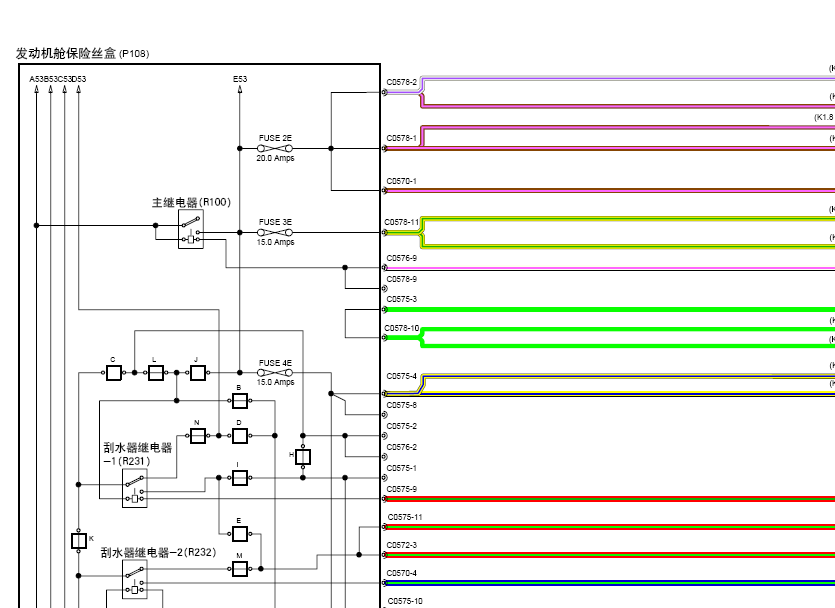Click connector label C0575-4
This screenshot has width=835, height=608.
(402, 376)
